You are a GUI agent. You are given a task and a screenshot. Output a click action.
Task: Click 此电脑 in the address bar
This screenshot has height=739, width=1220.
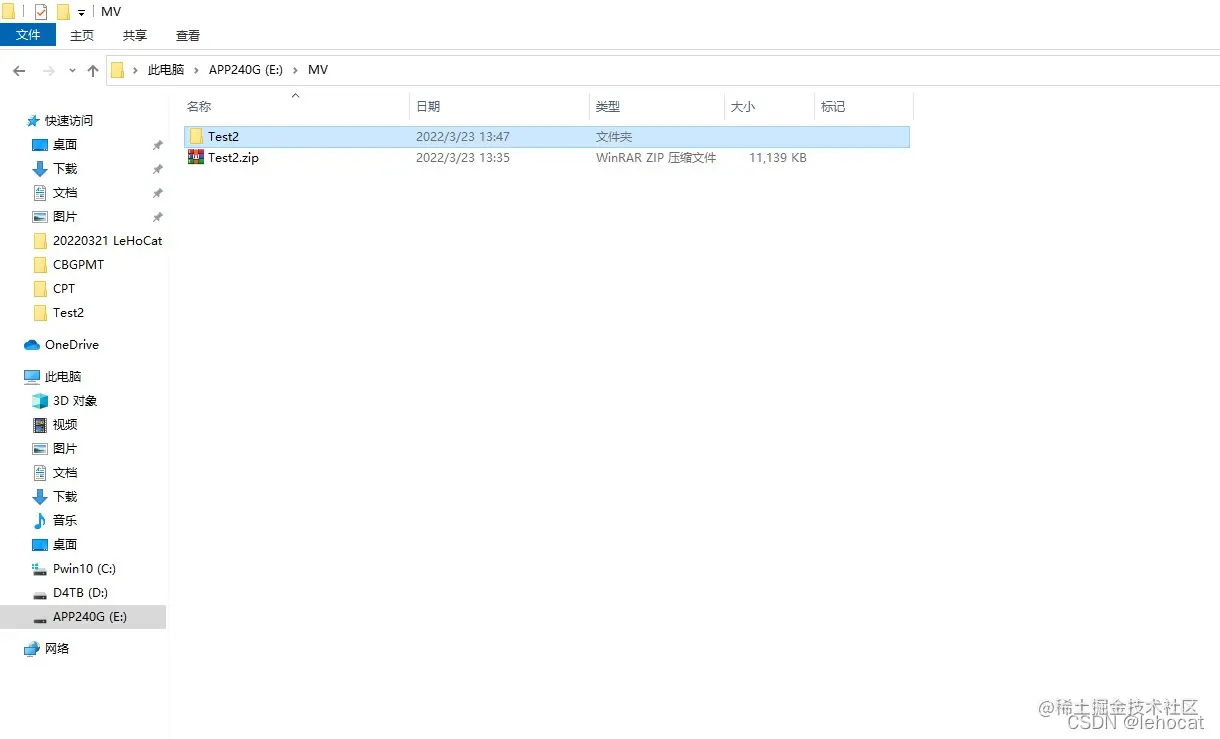click(166, 70)
